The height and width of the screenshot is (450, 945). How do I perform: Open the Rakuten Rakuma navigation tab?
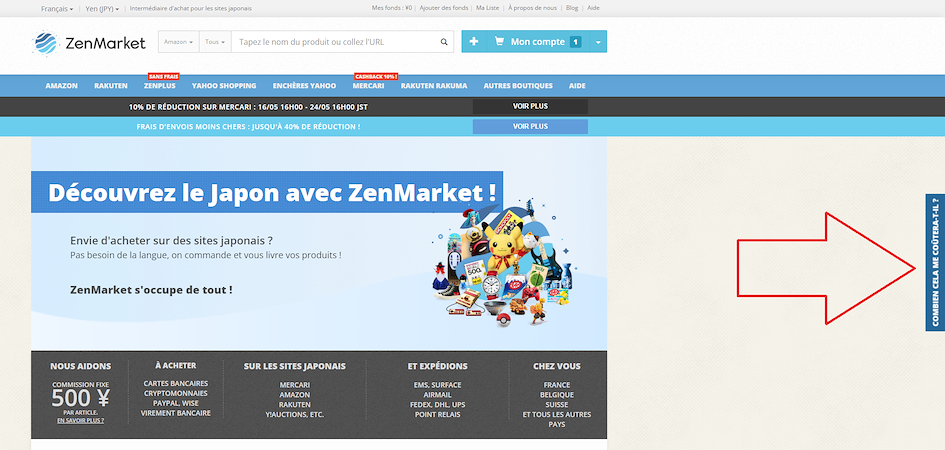click(x=434, y=86)
